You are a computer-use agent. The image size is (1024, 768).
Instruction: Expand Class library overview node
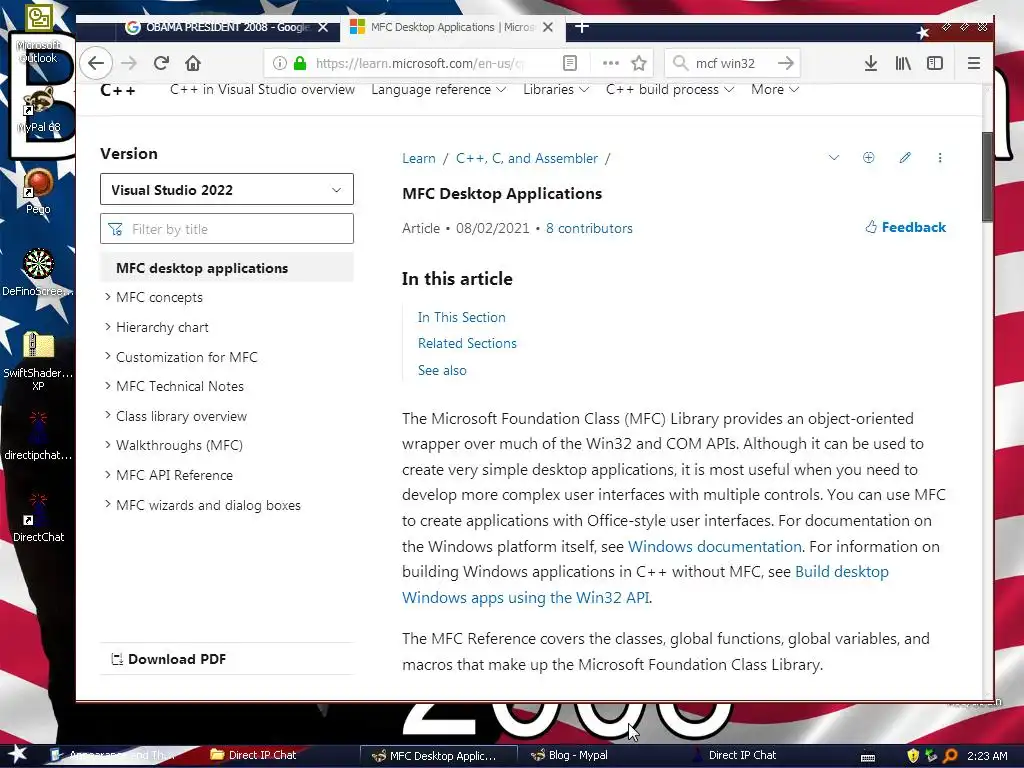tap(108, 416)
